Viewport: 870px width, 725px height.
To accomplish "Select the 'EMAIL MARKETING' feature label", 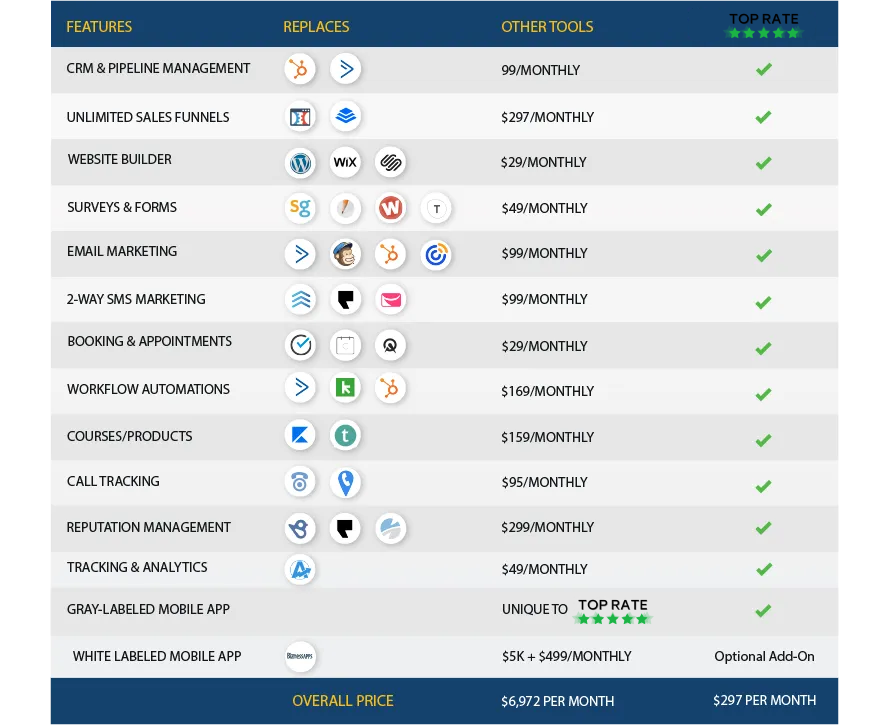I will point(122,251).
